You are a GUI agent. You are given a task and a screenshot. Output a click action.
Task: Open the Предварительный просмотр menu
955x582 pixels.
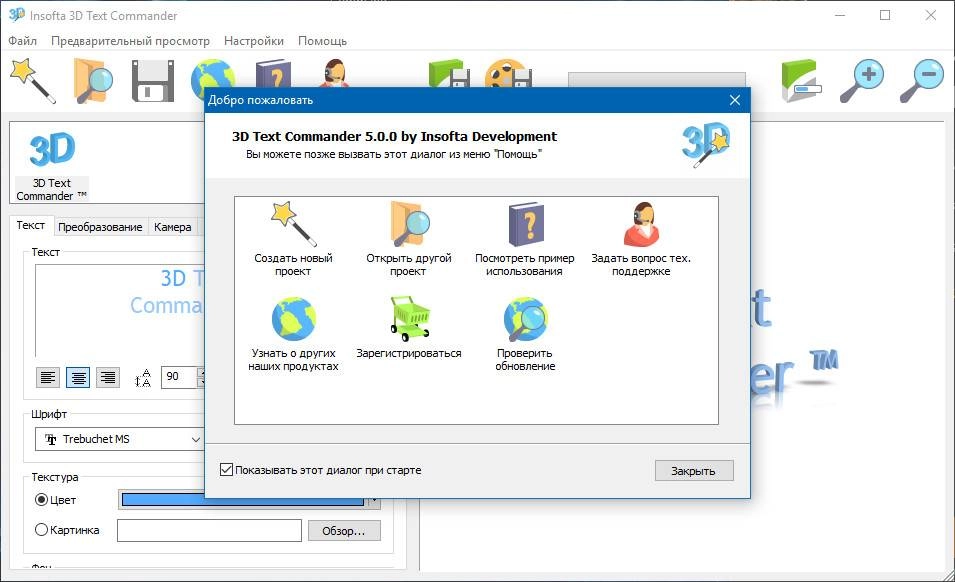tap(130, 41)
